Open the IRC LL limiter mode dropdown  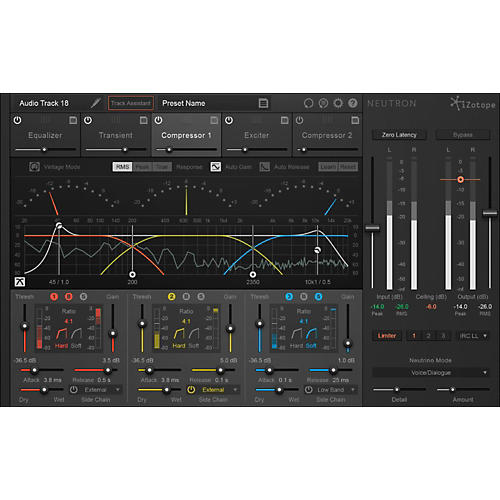point(473,336)
